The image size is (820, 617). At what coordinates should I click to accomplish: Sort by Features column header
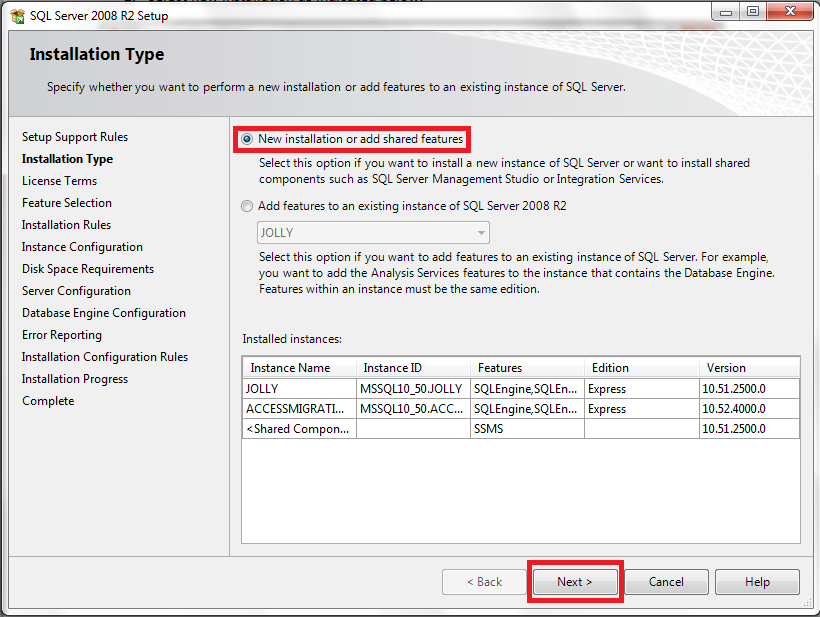coord(527,368)
